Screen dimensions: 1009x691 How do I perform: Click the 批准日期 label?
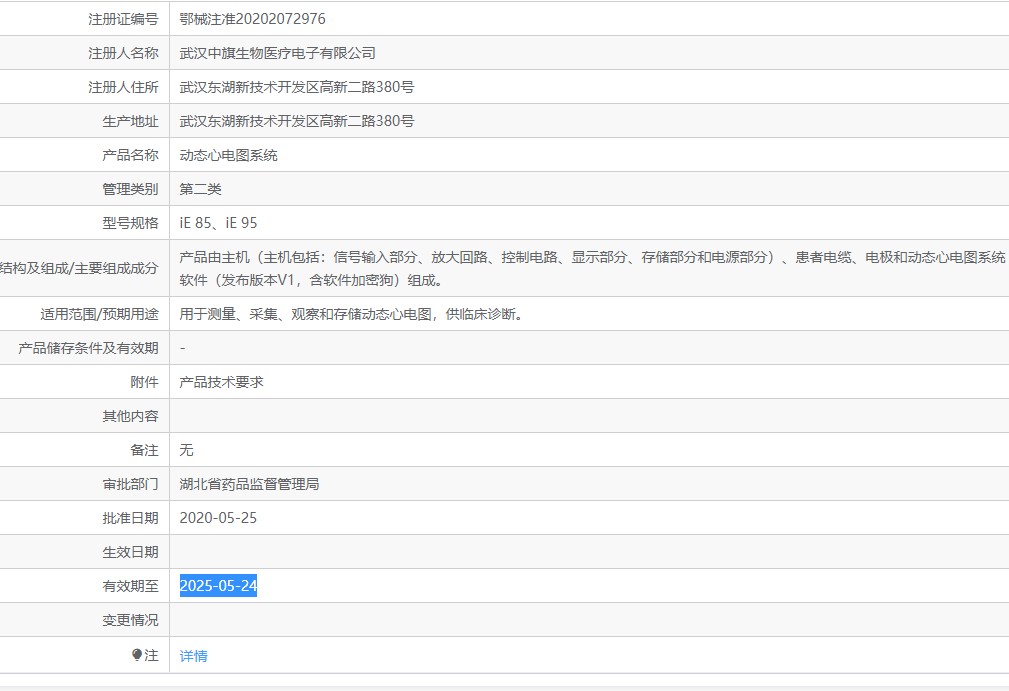pos(130,518)
